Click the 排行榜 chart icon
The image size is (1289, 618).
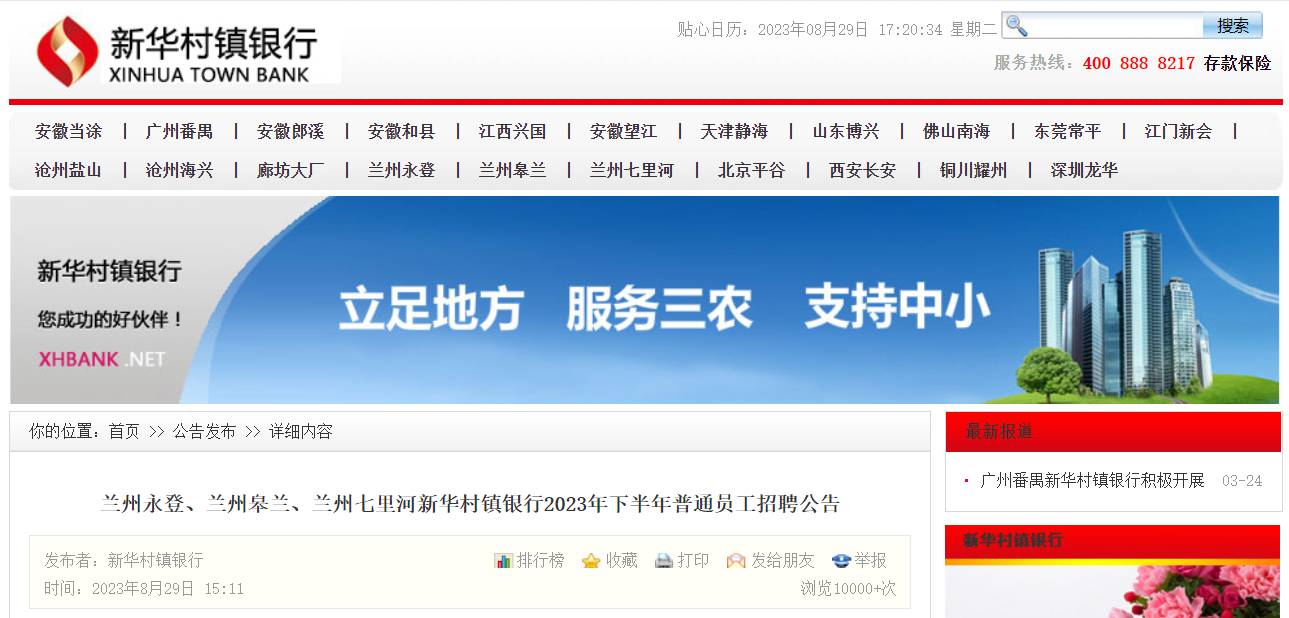(504, 561)
